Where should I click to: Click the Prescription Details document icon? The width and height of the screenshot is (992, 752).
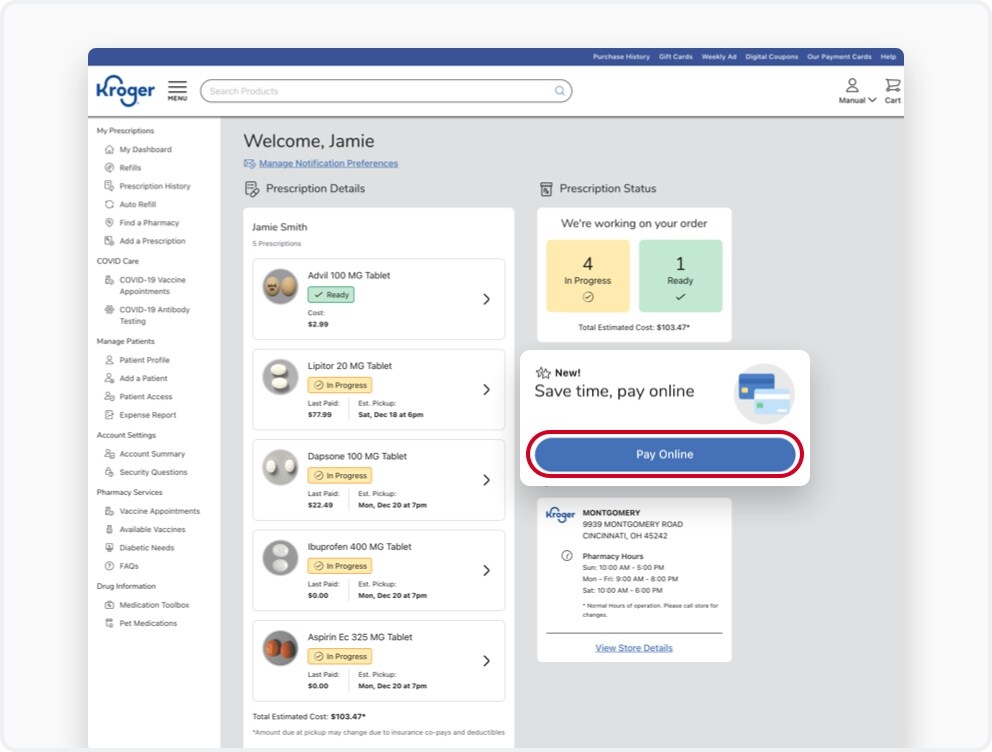252,188
